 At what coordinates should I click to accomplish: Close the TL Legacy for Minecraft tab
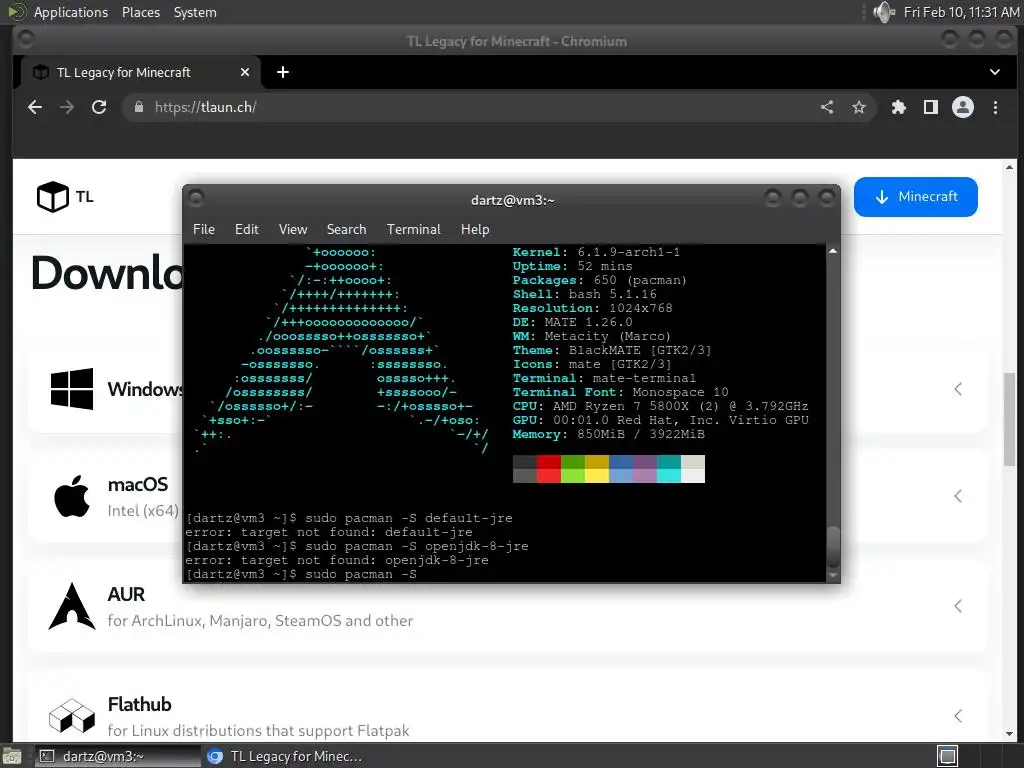tap(245, 72)
